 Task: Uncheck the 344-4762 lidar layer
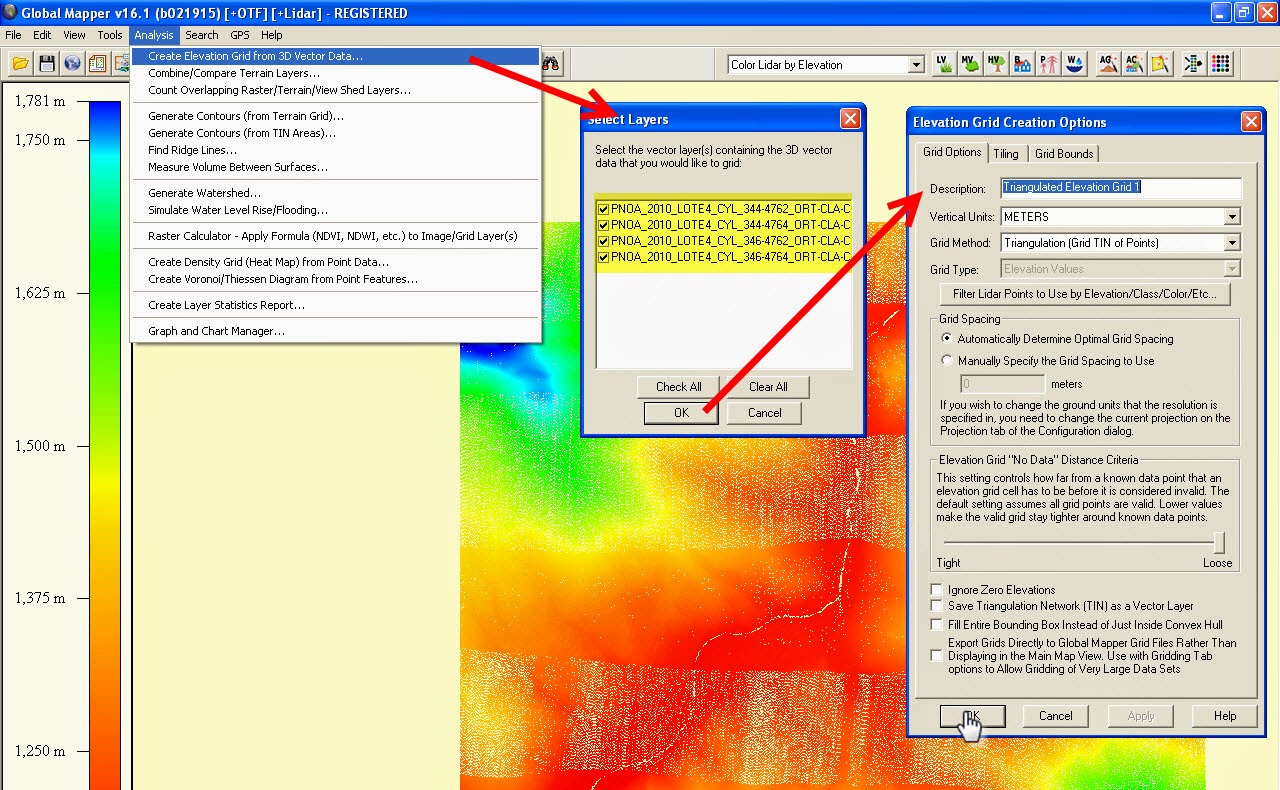(x=603, y=209)
